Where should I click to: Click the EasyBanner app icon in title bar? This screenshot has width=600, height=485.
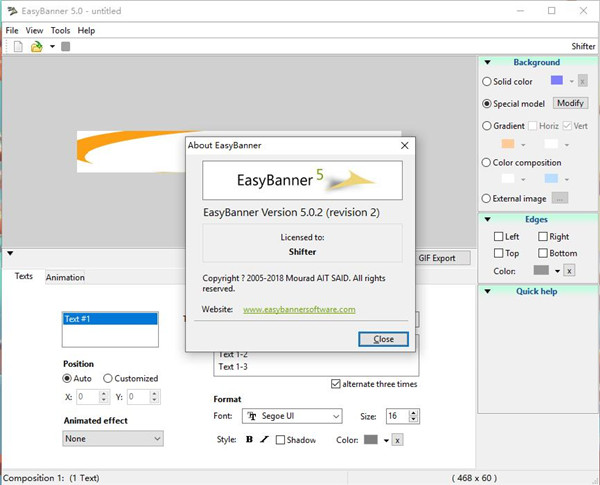11,11
